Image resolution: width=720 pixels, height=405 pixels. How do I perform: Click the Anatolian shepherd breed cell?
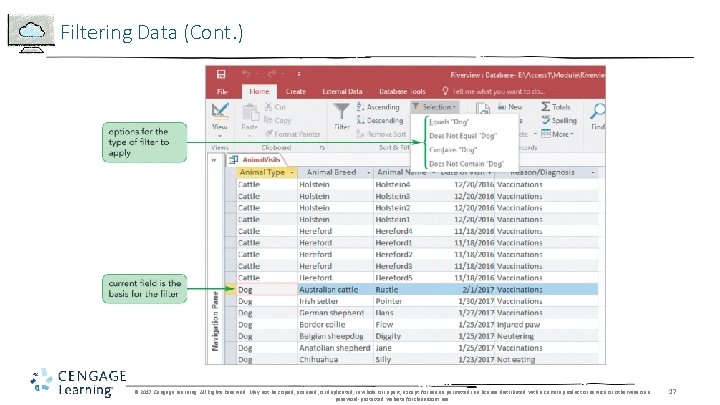point(336,348)
